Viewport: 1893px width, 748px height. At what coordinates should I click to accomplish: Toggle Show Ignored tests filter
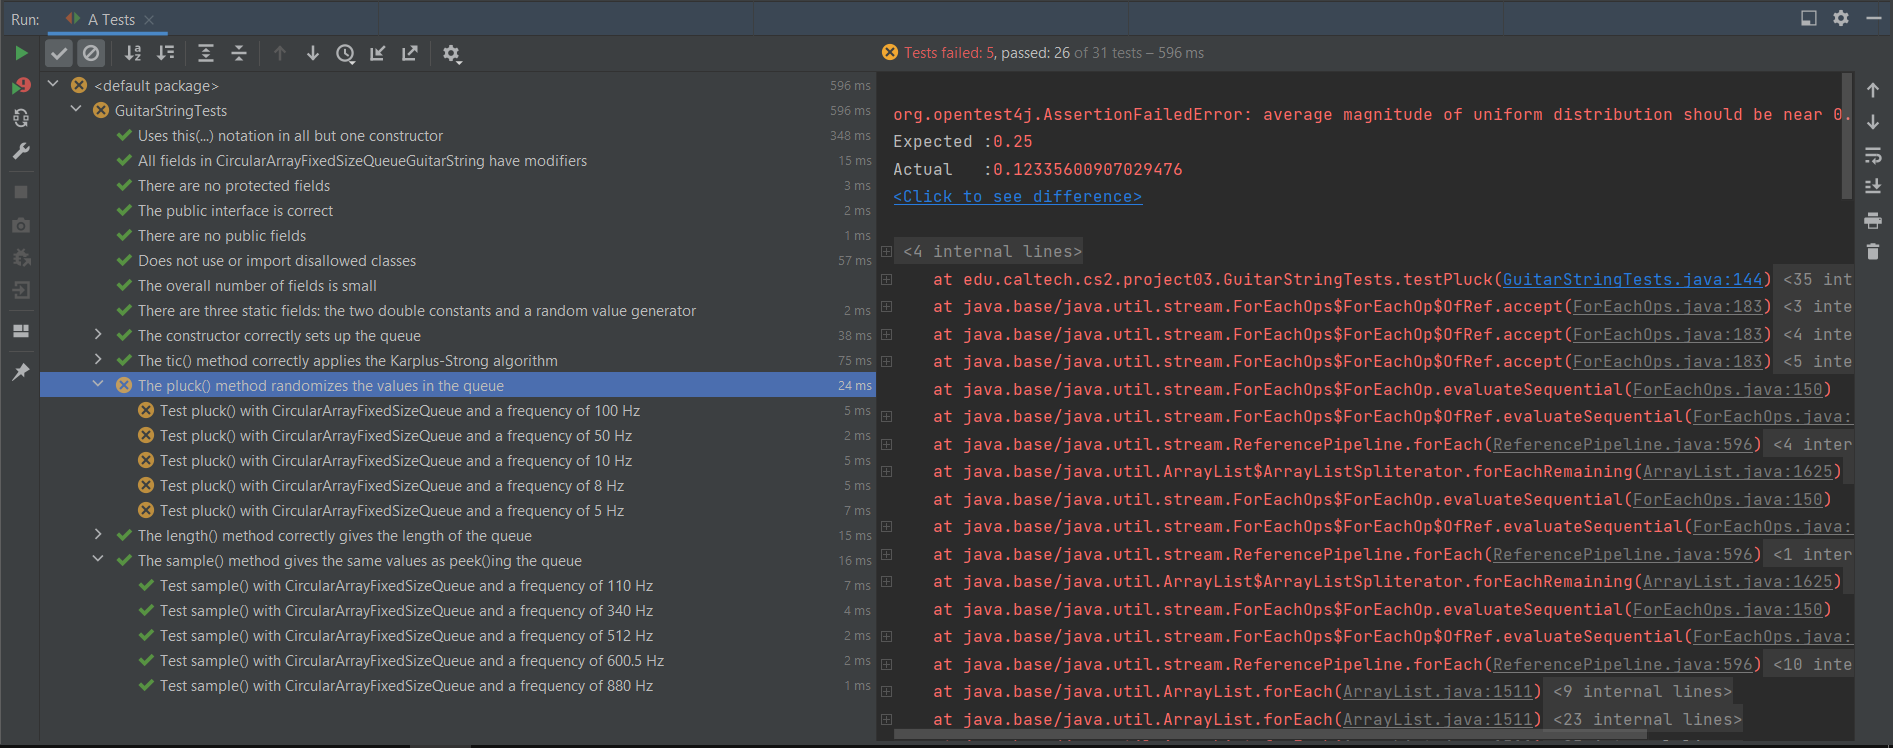point(91,53)
